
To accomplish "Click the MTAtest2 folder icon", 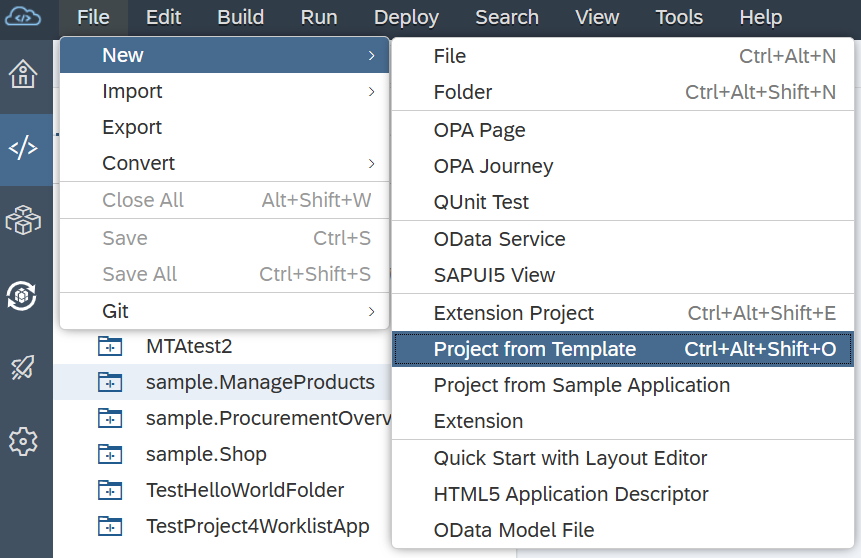I will click(x=110, y=346).
